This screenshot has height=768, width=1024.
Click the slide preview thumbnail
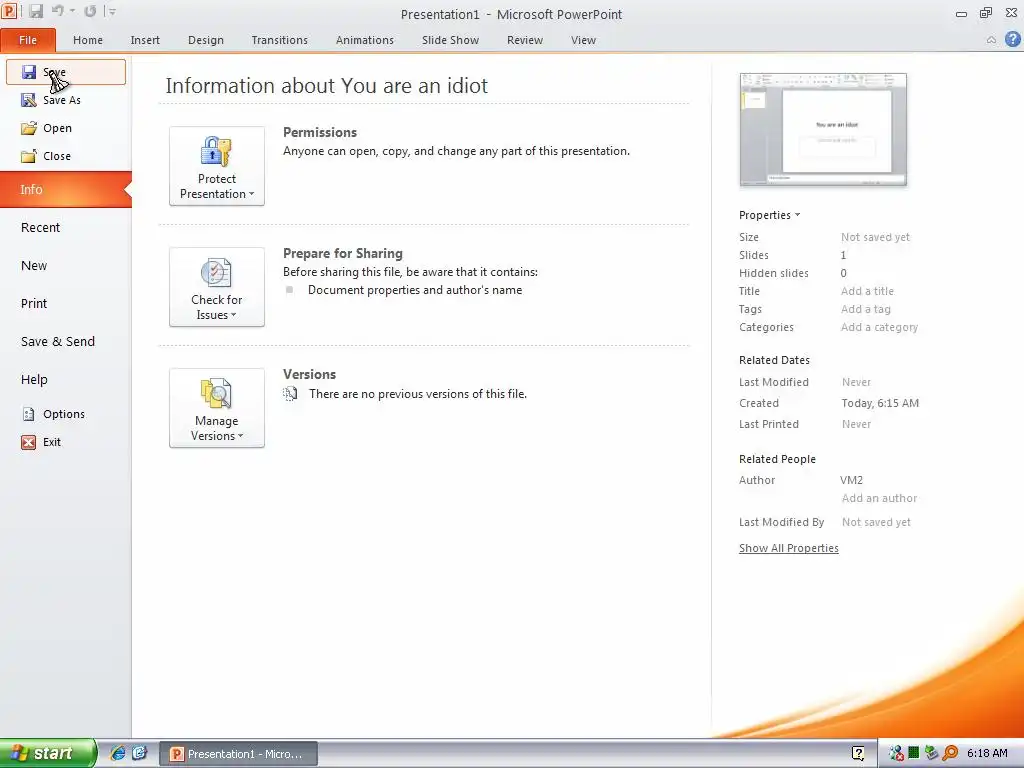point(823,129)
